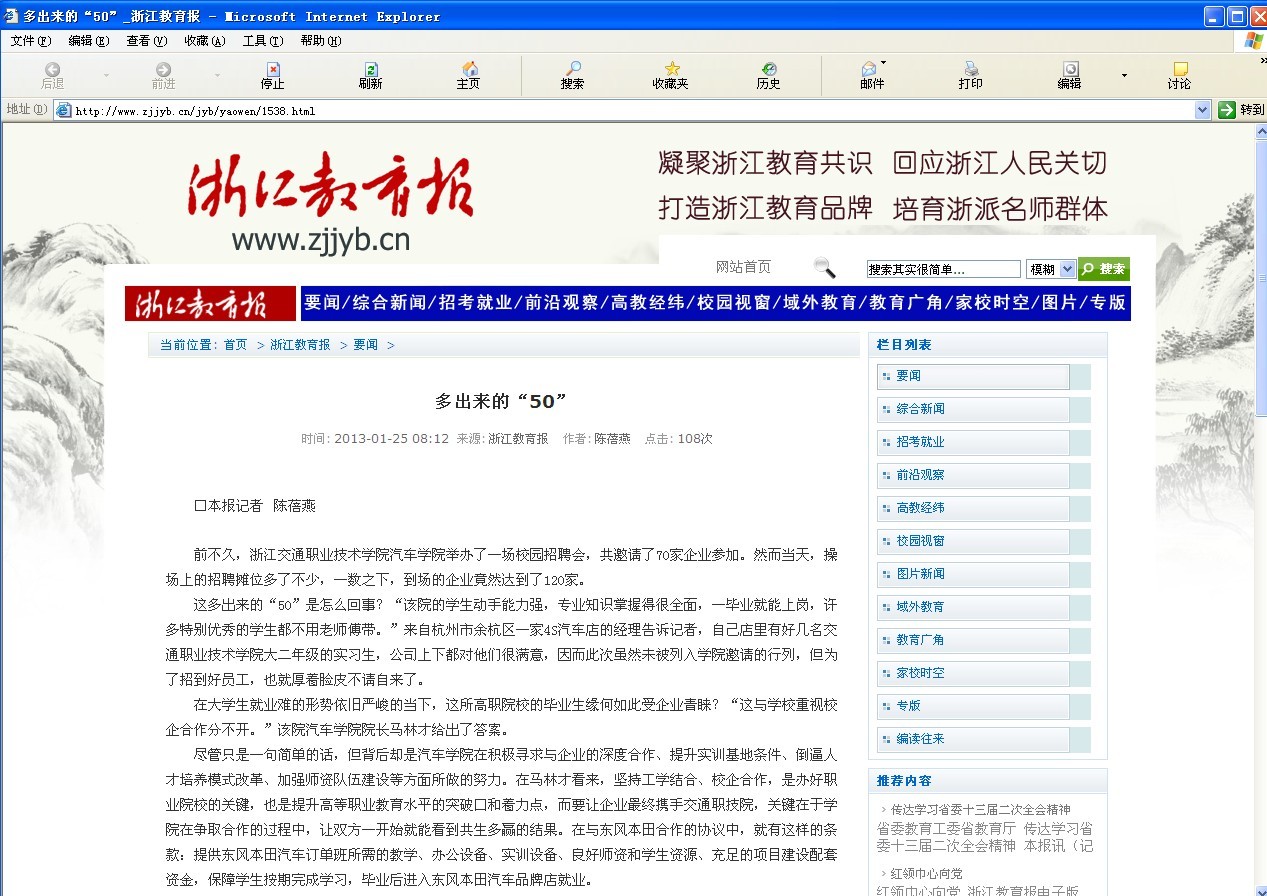Click 校园视窗 in the blue navigation bar
1267x896 pixels.
point(734,302)
